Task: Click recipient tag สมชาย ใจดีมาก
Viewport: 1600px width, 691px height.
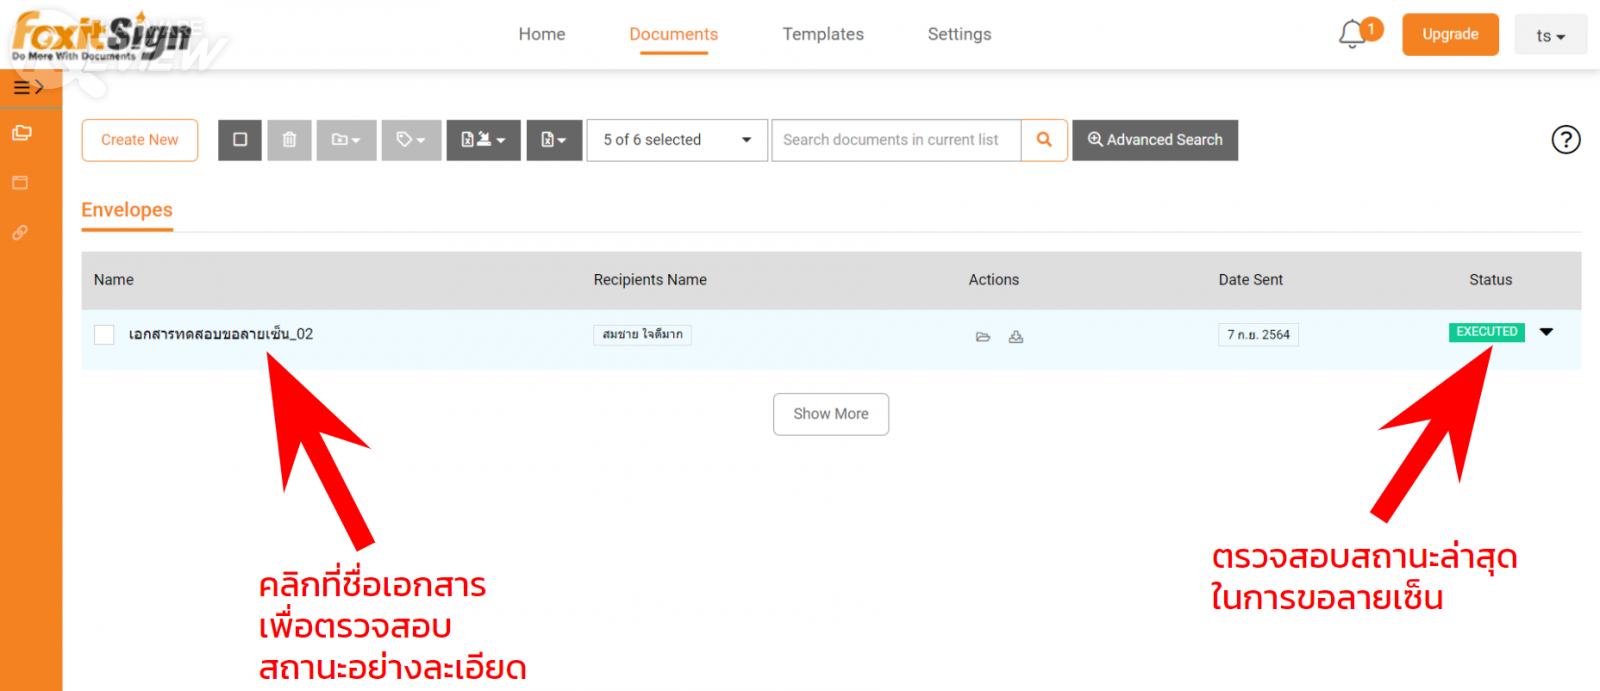Action: (x=642, y=334)
